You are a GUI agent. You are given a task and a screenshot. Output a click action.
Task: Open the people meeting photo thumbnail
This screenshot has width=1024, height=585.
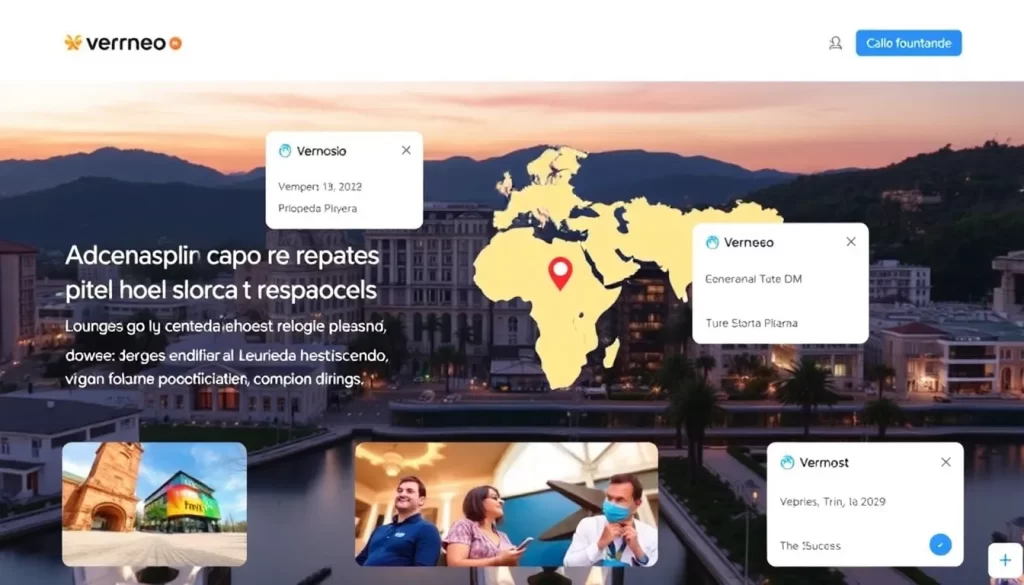click(506, 504)
